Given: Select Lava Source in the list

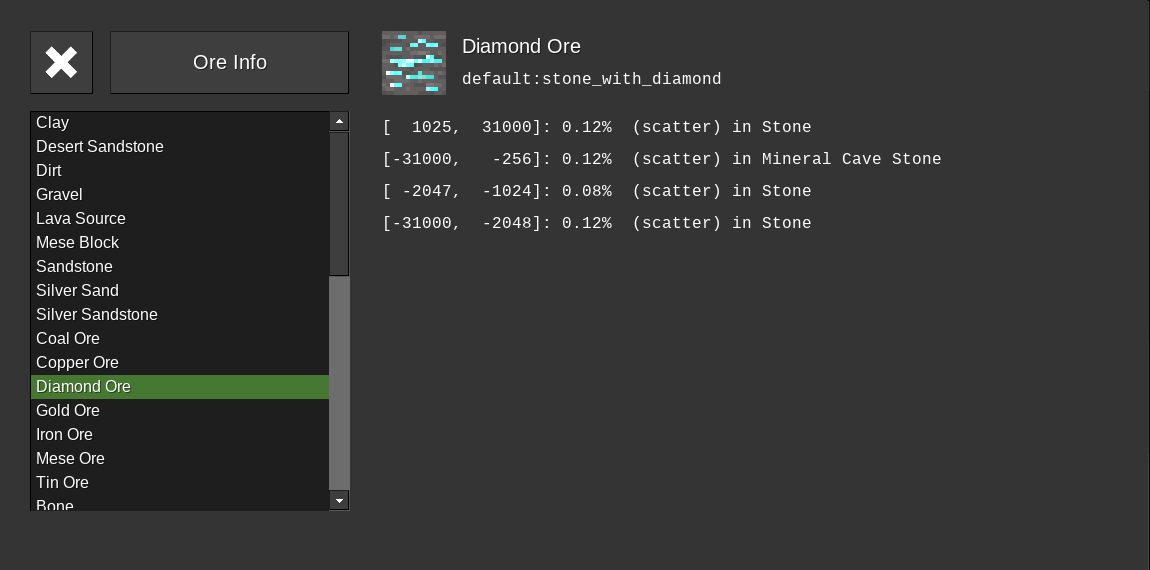Looking at the screenshot, I should click(80, 219).
